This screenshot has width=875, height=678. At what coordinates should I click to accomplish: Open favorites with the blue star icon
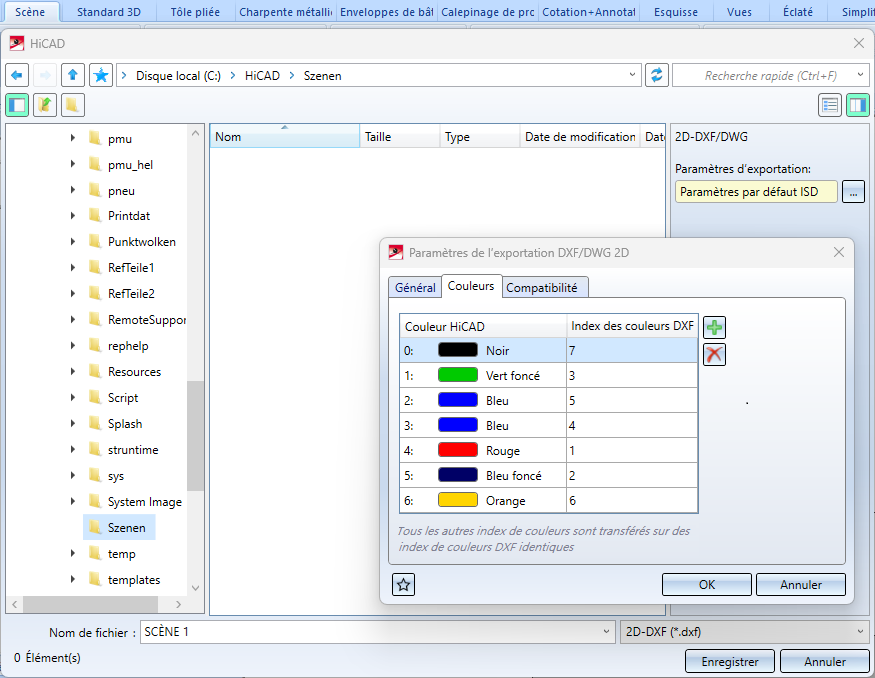(101, 75)
